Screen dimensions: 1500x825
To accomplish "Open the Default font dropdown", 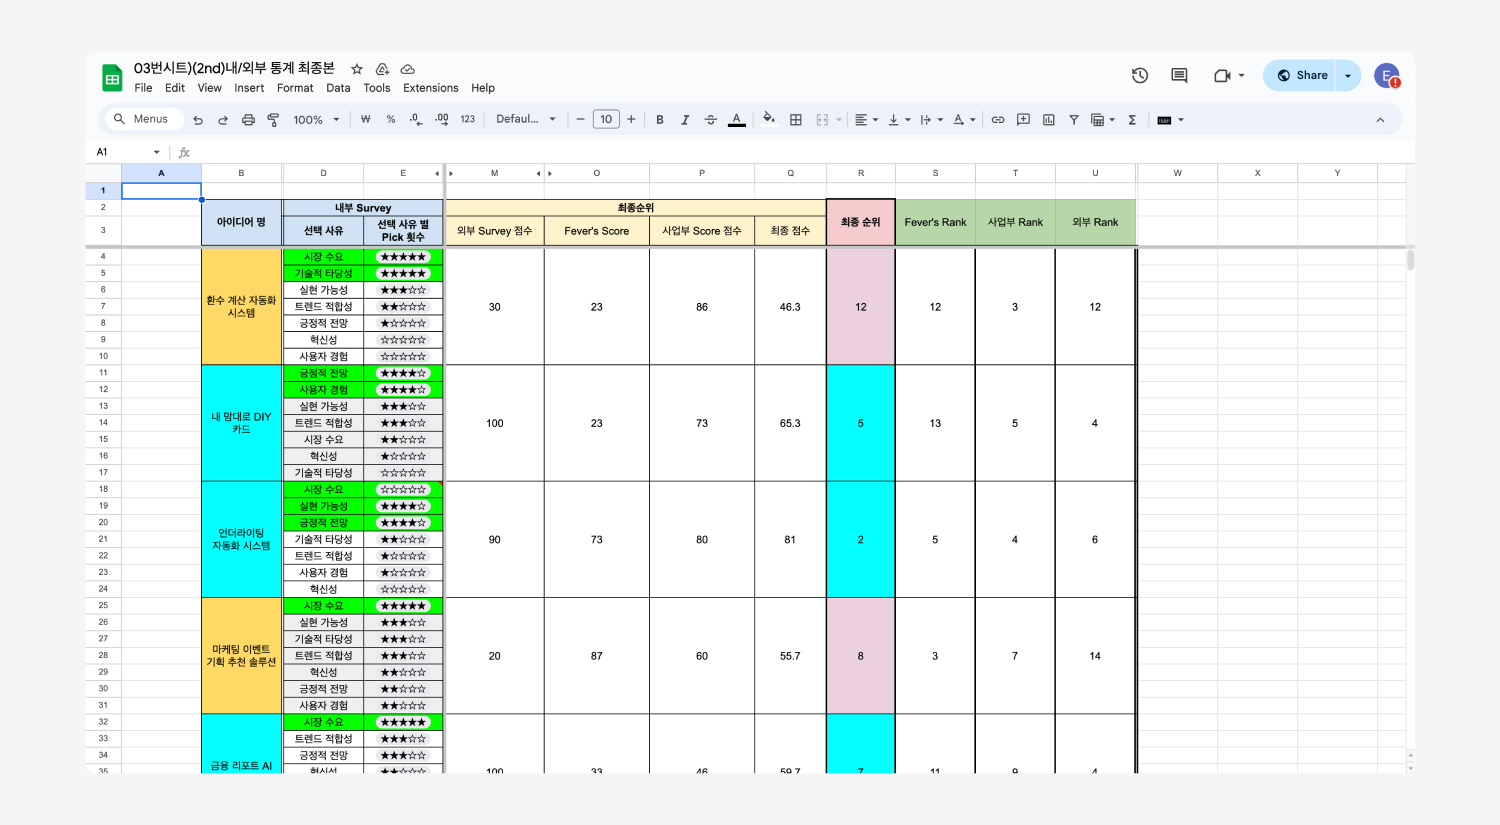I will pos(526,119).
